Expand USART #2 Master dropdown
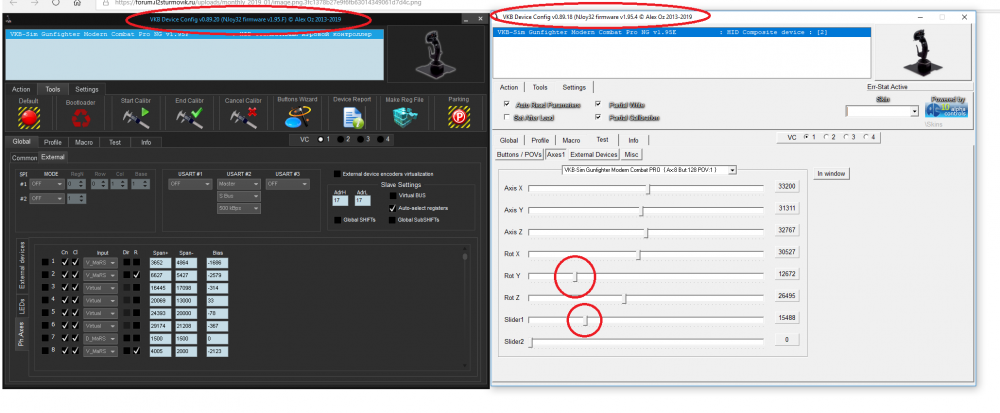 (239, 184)
